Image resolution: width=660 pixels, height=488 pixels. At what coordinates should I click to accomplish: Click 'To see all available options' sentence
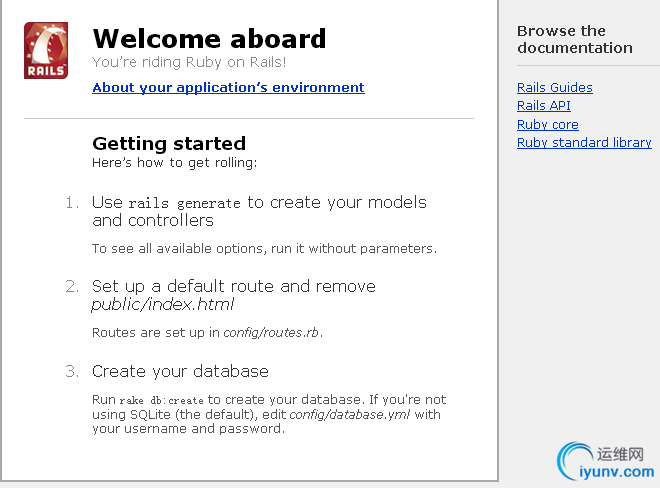(x=264, y=248)
